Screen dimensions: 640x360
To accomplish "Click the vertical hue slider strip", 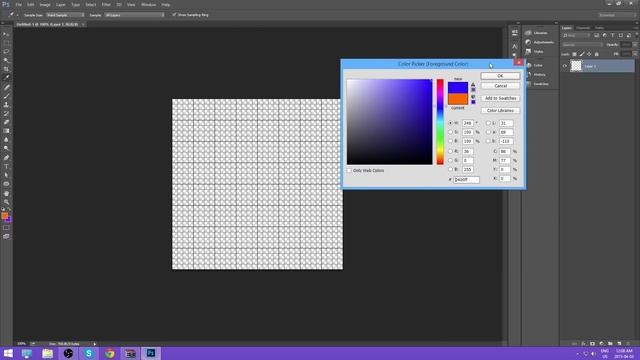I will coord(440,122).
